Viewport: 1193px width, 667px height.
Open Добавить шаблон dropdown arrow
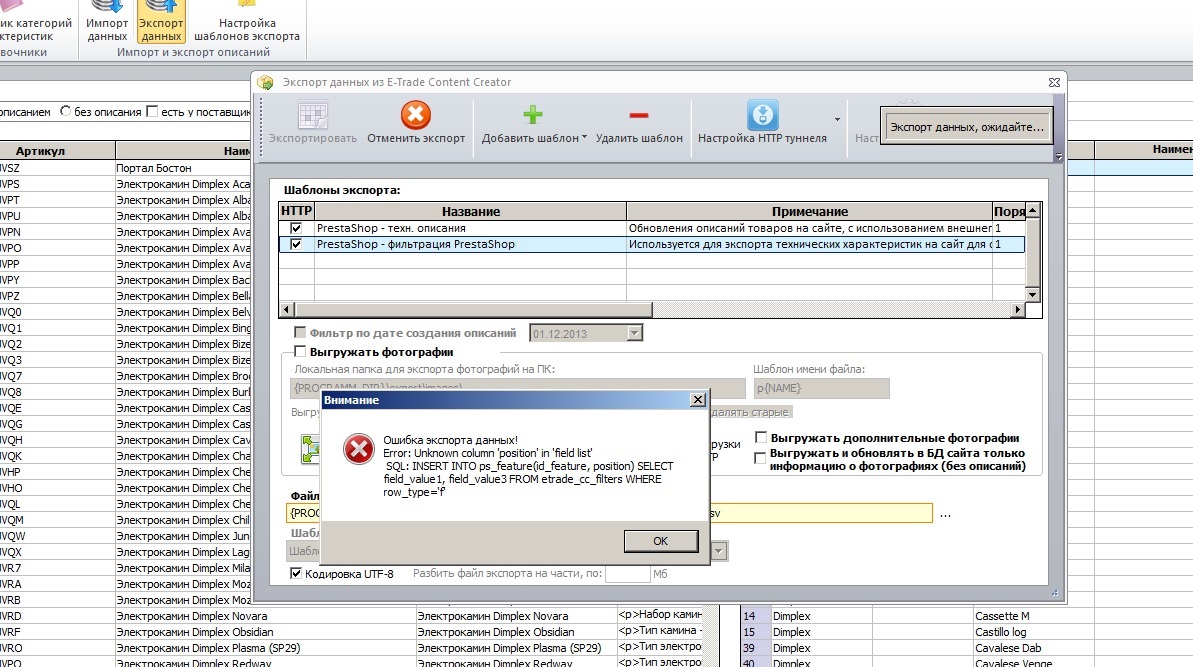tap(584, 138)
